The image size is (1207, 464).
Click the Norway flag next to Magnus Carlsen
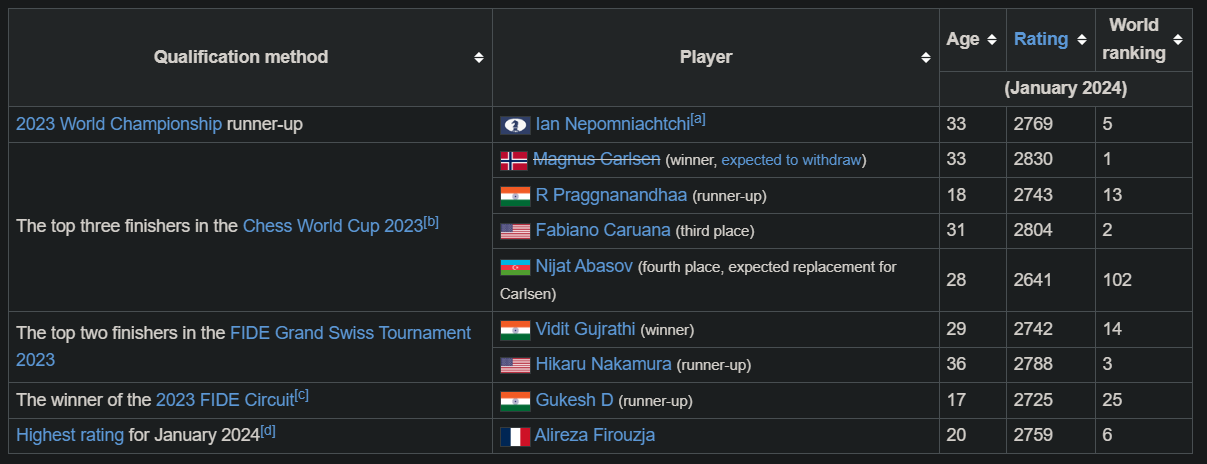[x=514, y=160]
